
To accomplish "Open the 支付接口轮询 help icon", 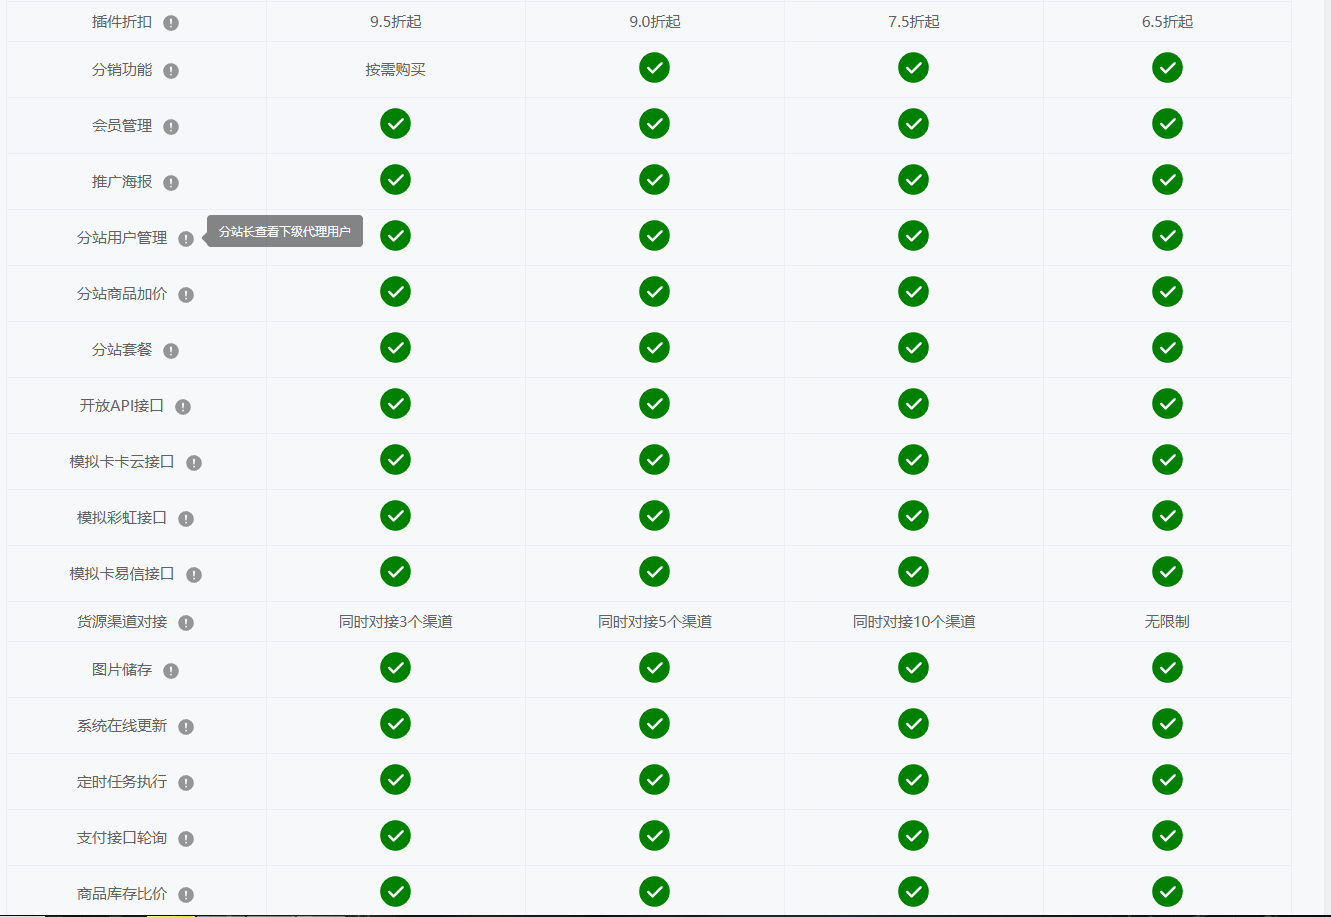I will point(186,839).
